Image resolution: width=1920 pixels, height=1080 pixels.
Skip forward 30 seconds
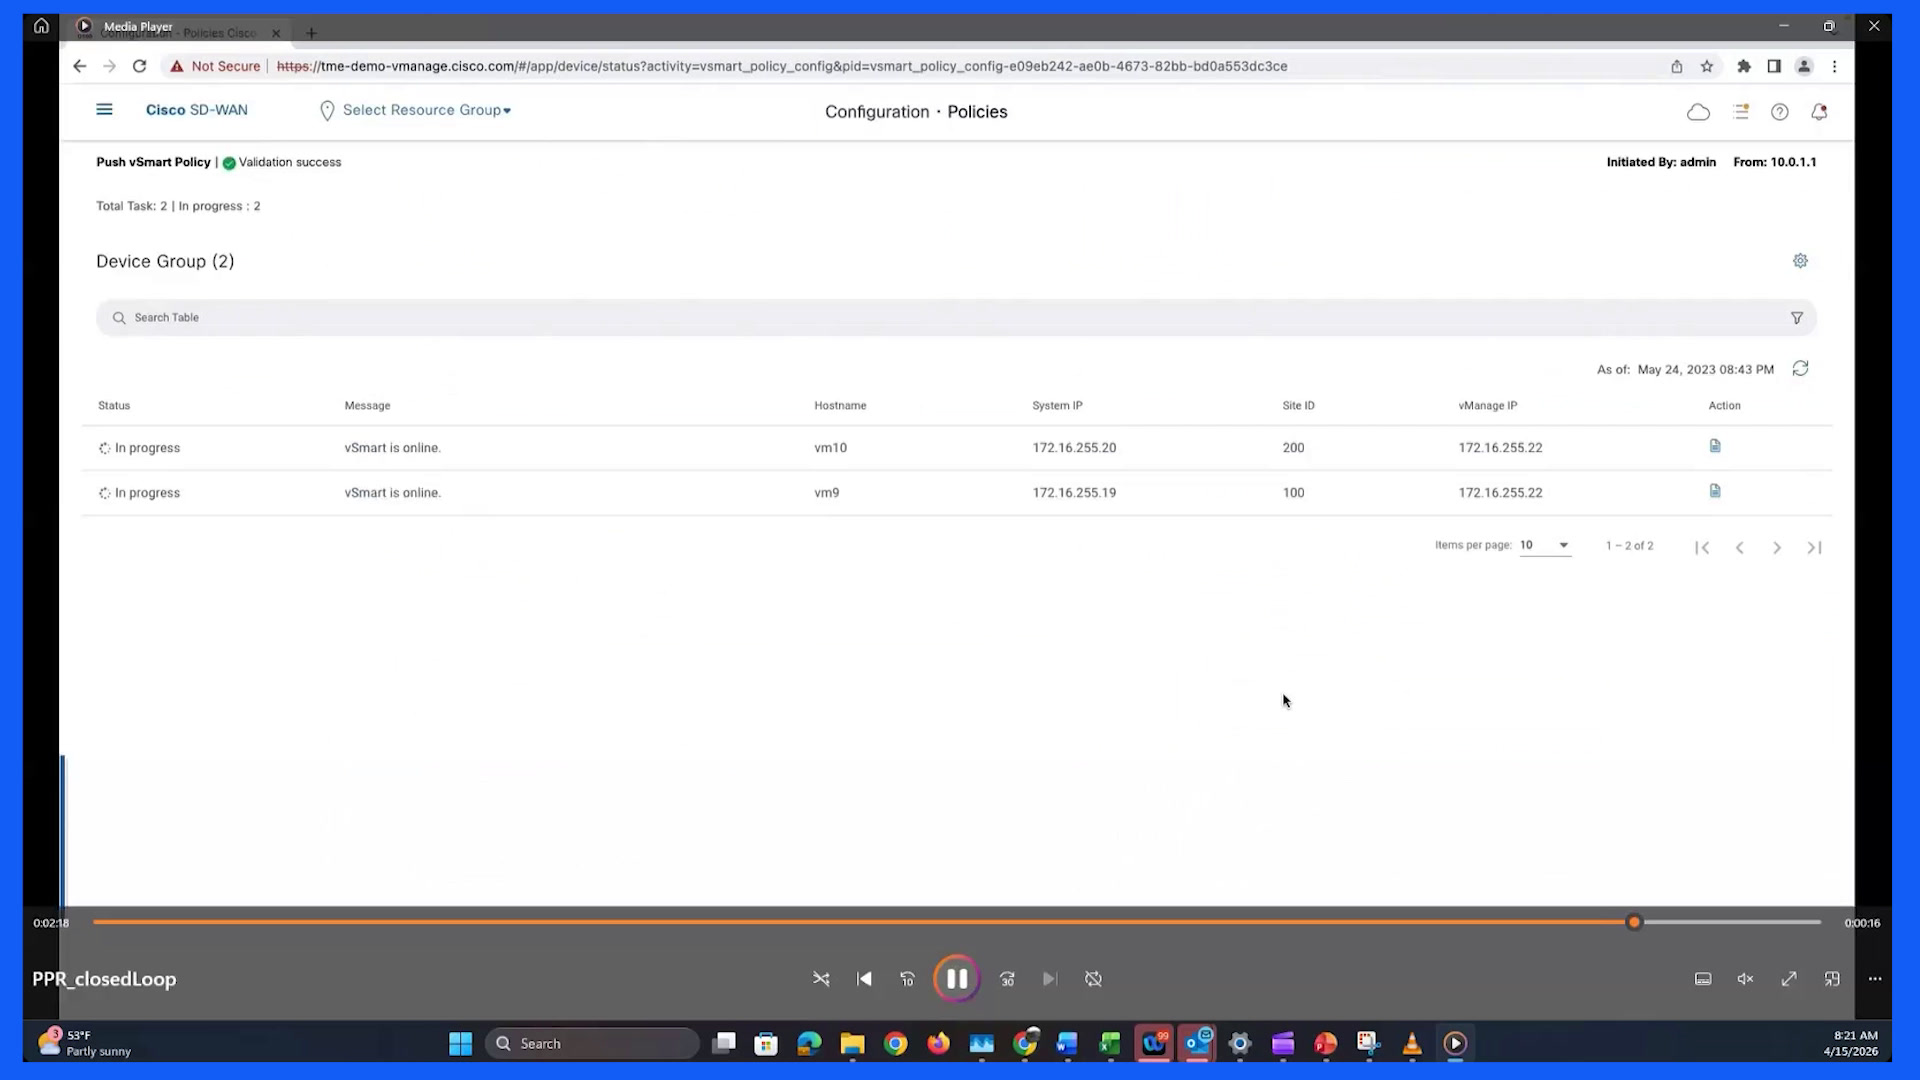tap(1007, 979)
